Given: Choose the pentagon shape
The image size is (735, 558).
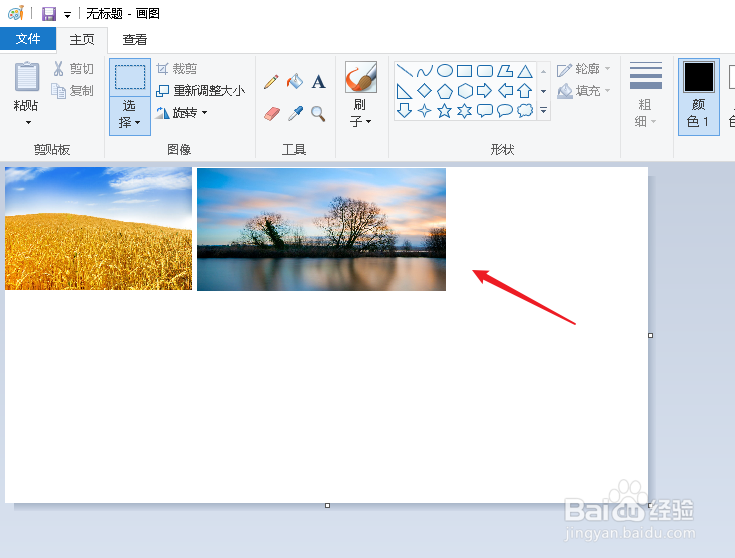Looking at the screenshot, I should (444, 91).
